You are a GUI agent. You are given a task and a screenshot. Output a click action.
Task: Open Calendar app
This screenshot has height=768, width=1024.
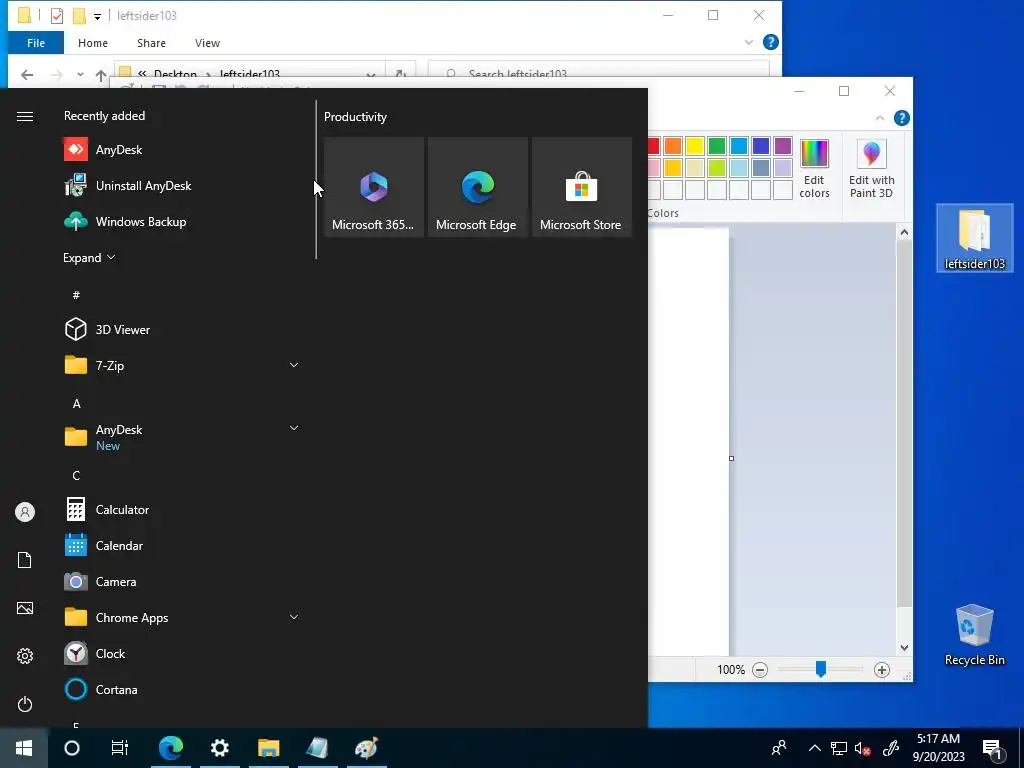pos(183,545)
